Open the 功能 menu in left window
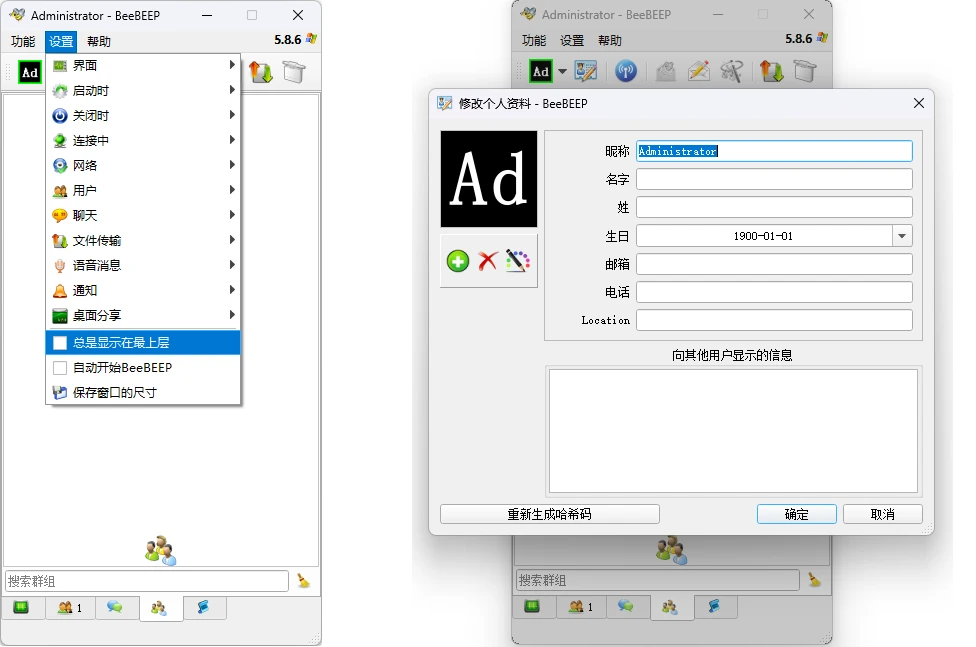This screenshot has height=647, width=976. click(23, 41)
